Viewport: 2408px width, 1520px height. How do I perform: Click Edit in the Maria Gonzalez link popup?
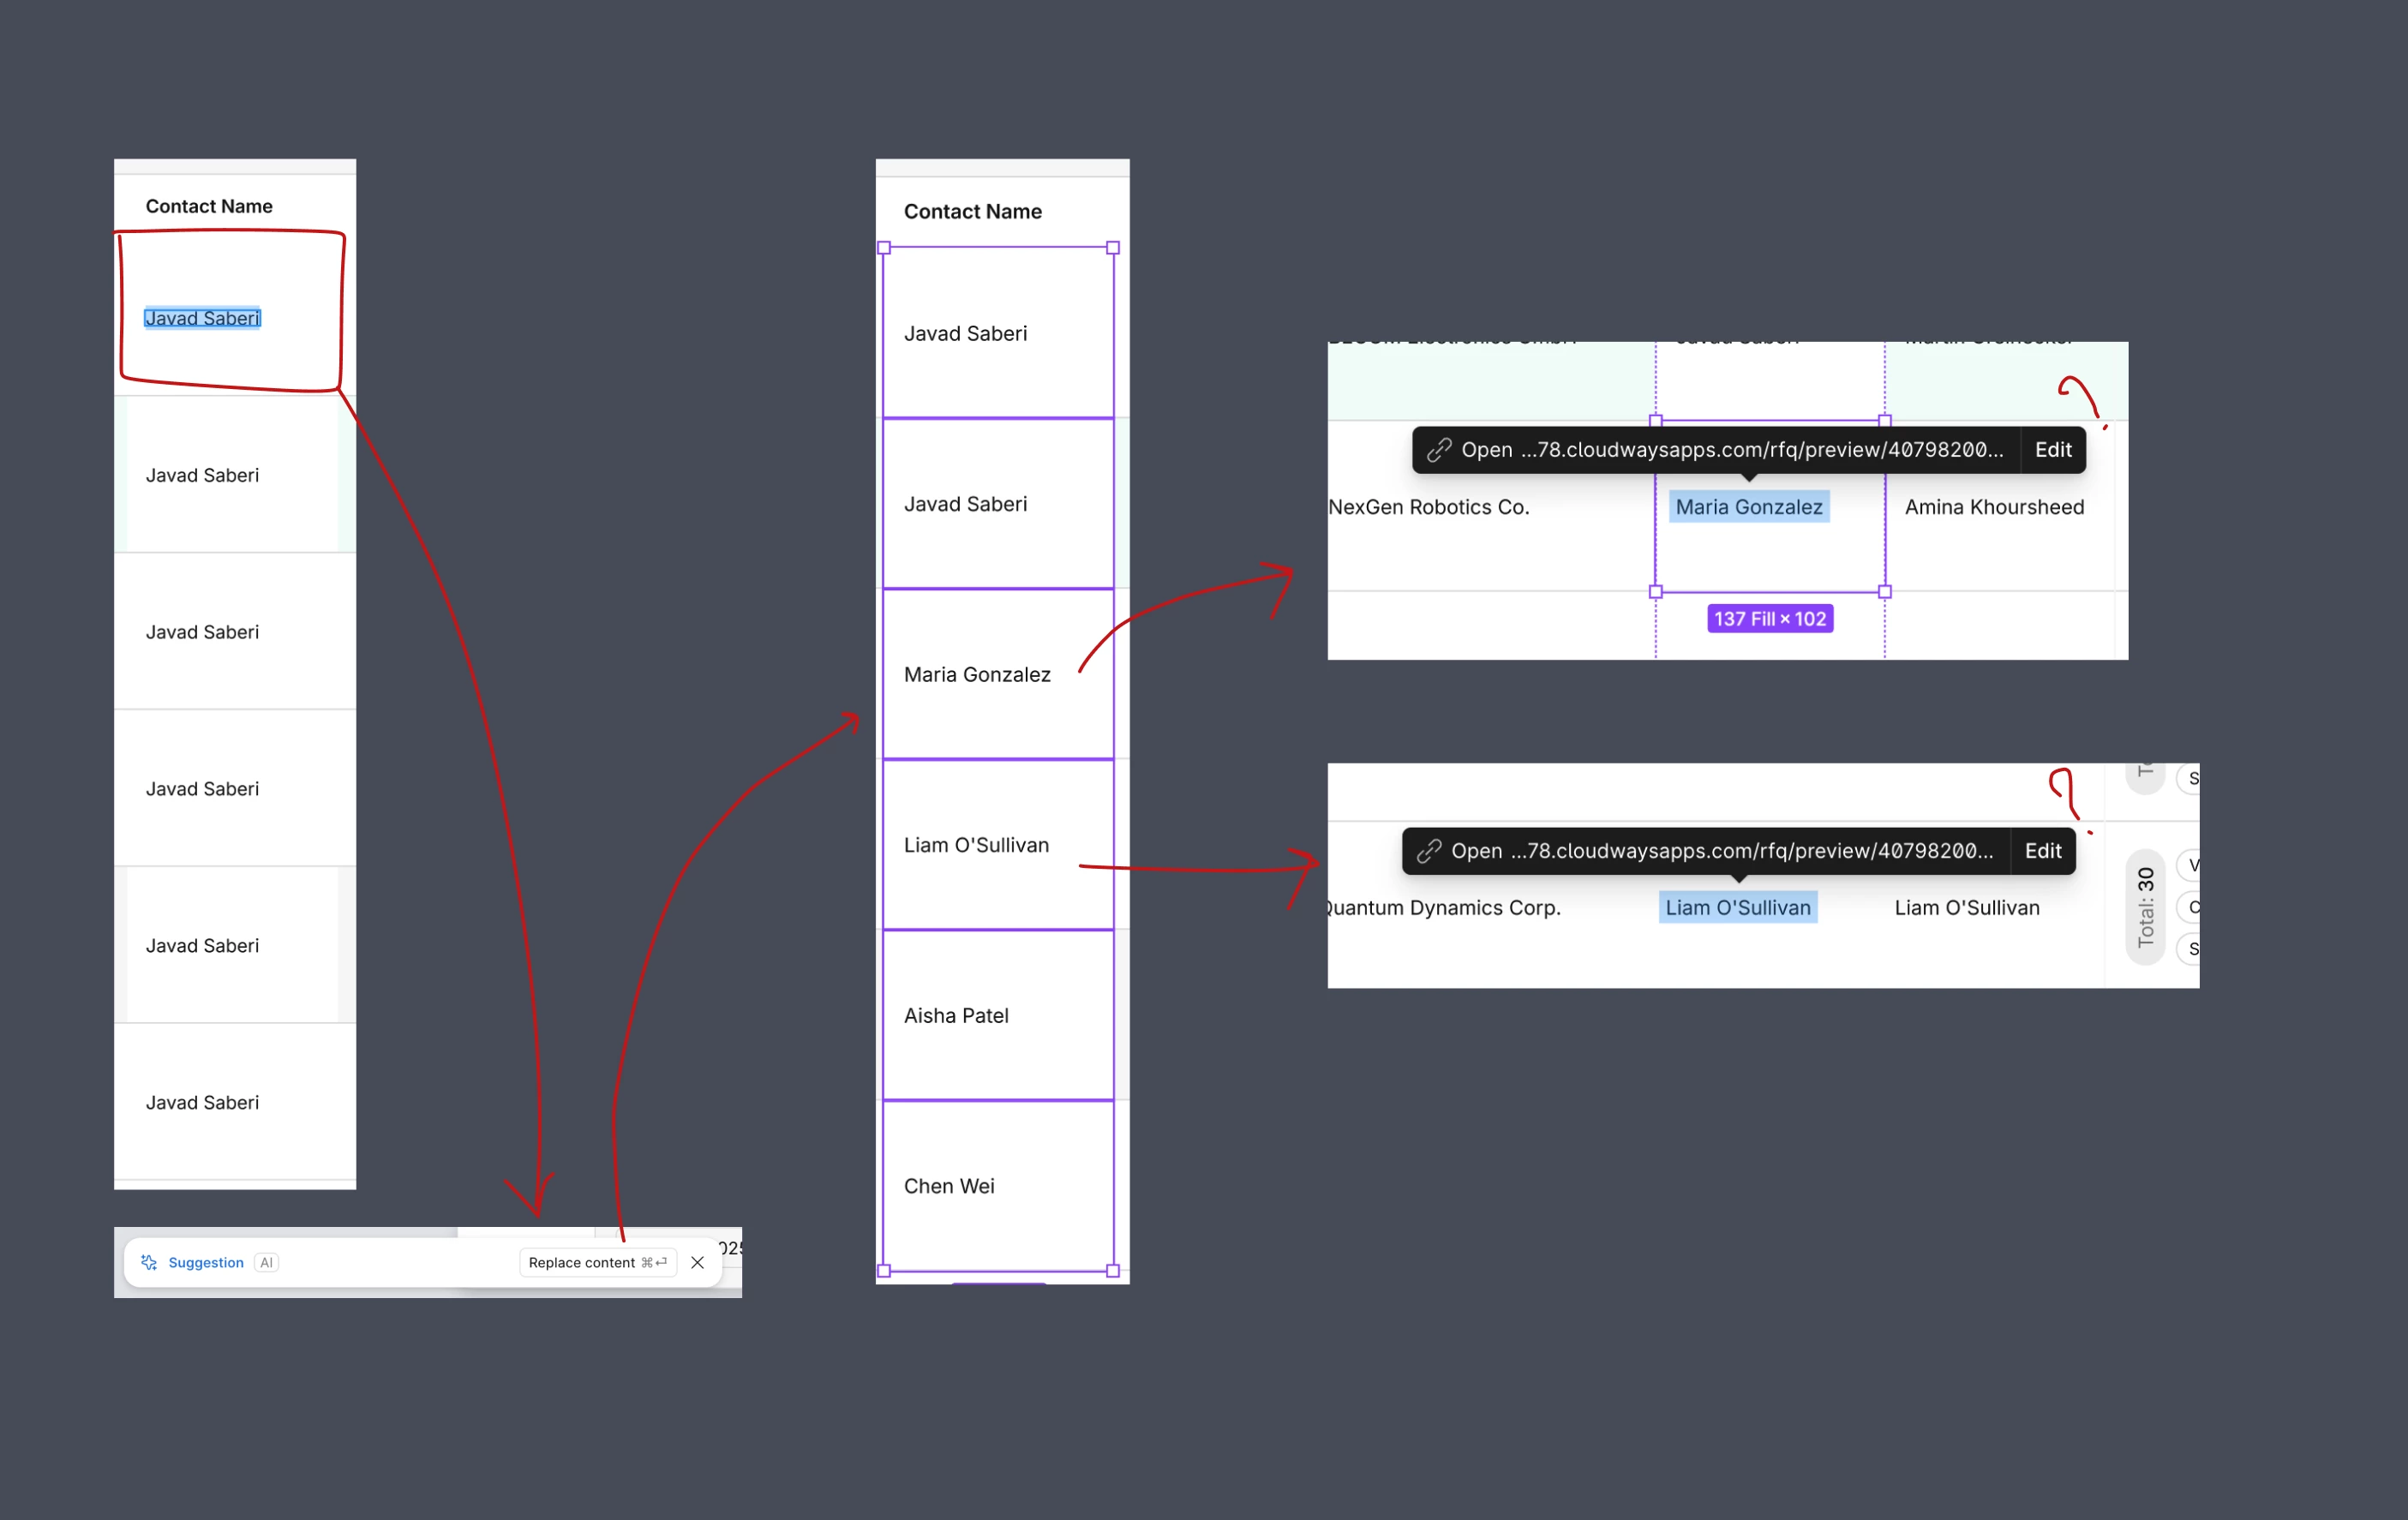[2052, 450]
